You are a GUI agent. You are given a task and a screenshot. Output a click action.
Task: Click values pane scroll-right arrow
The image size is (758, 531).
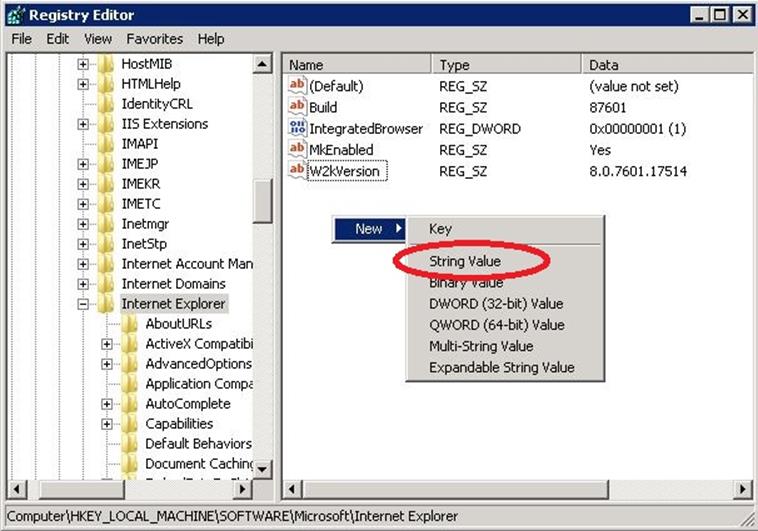(743, 489)
